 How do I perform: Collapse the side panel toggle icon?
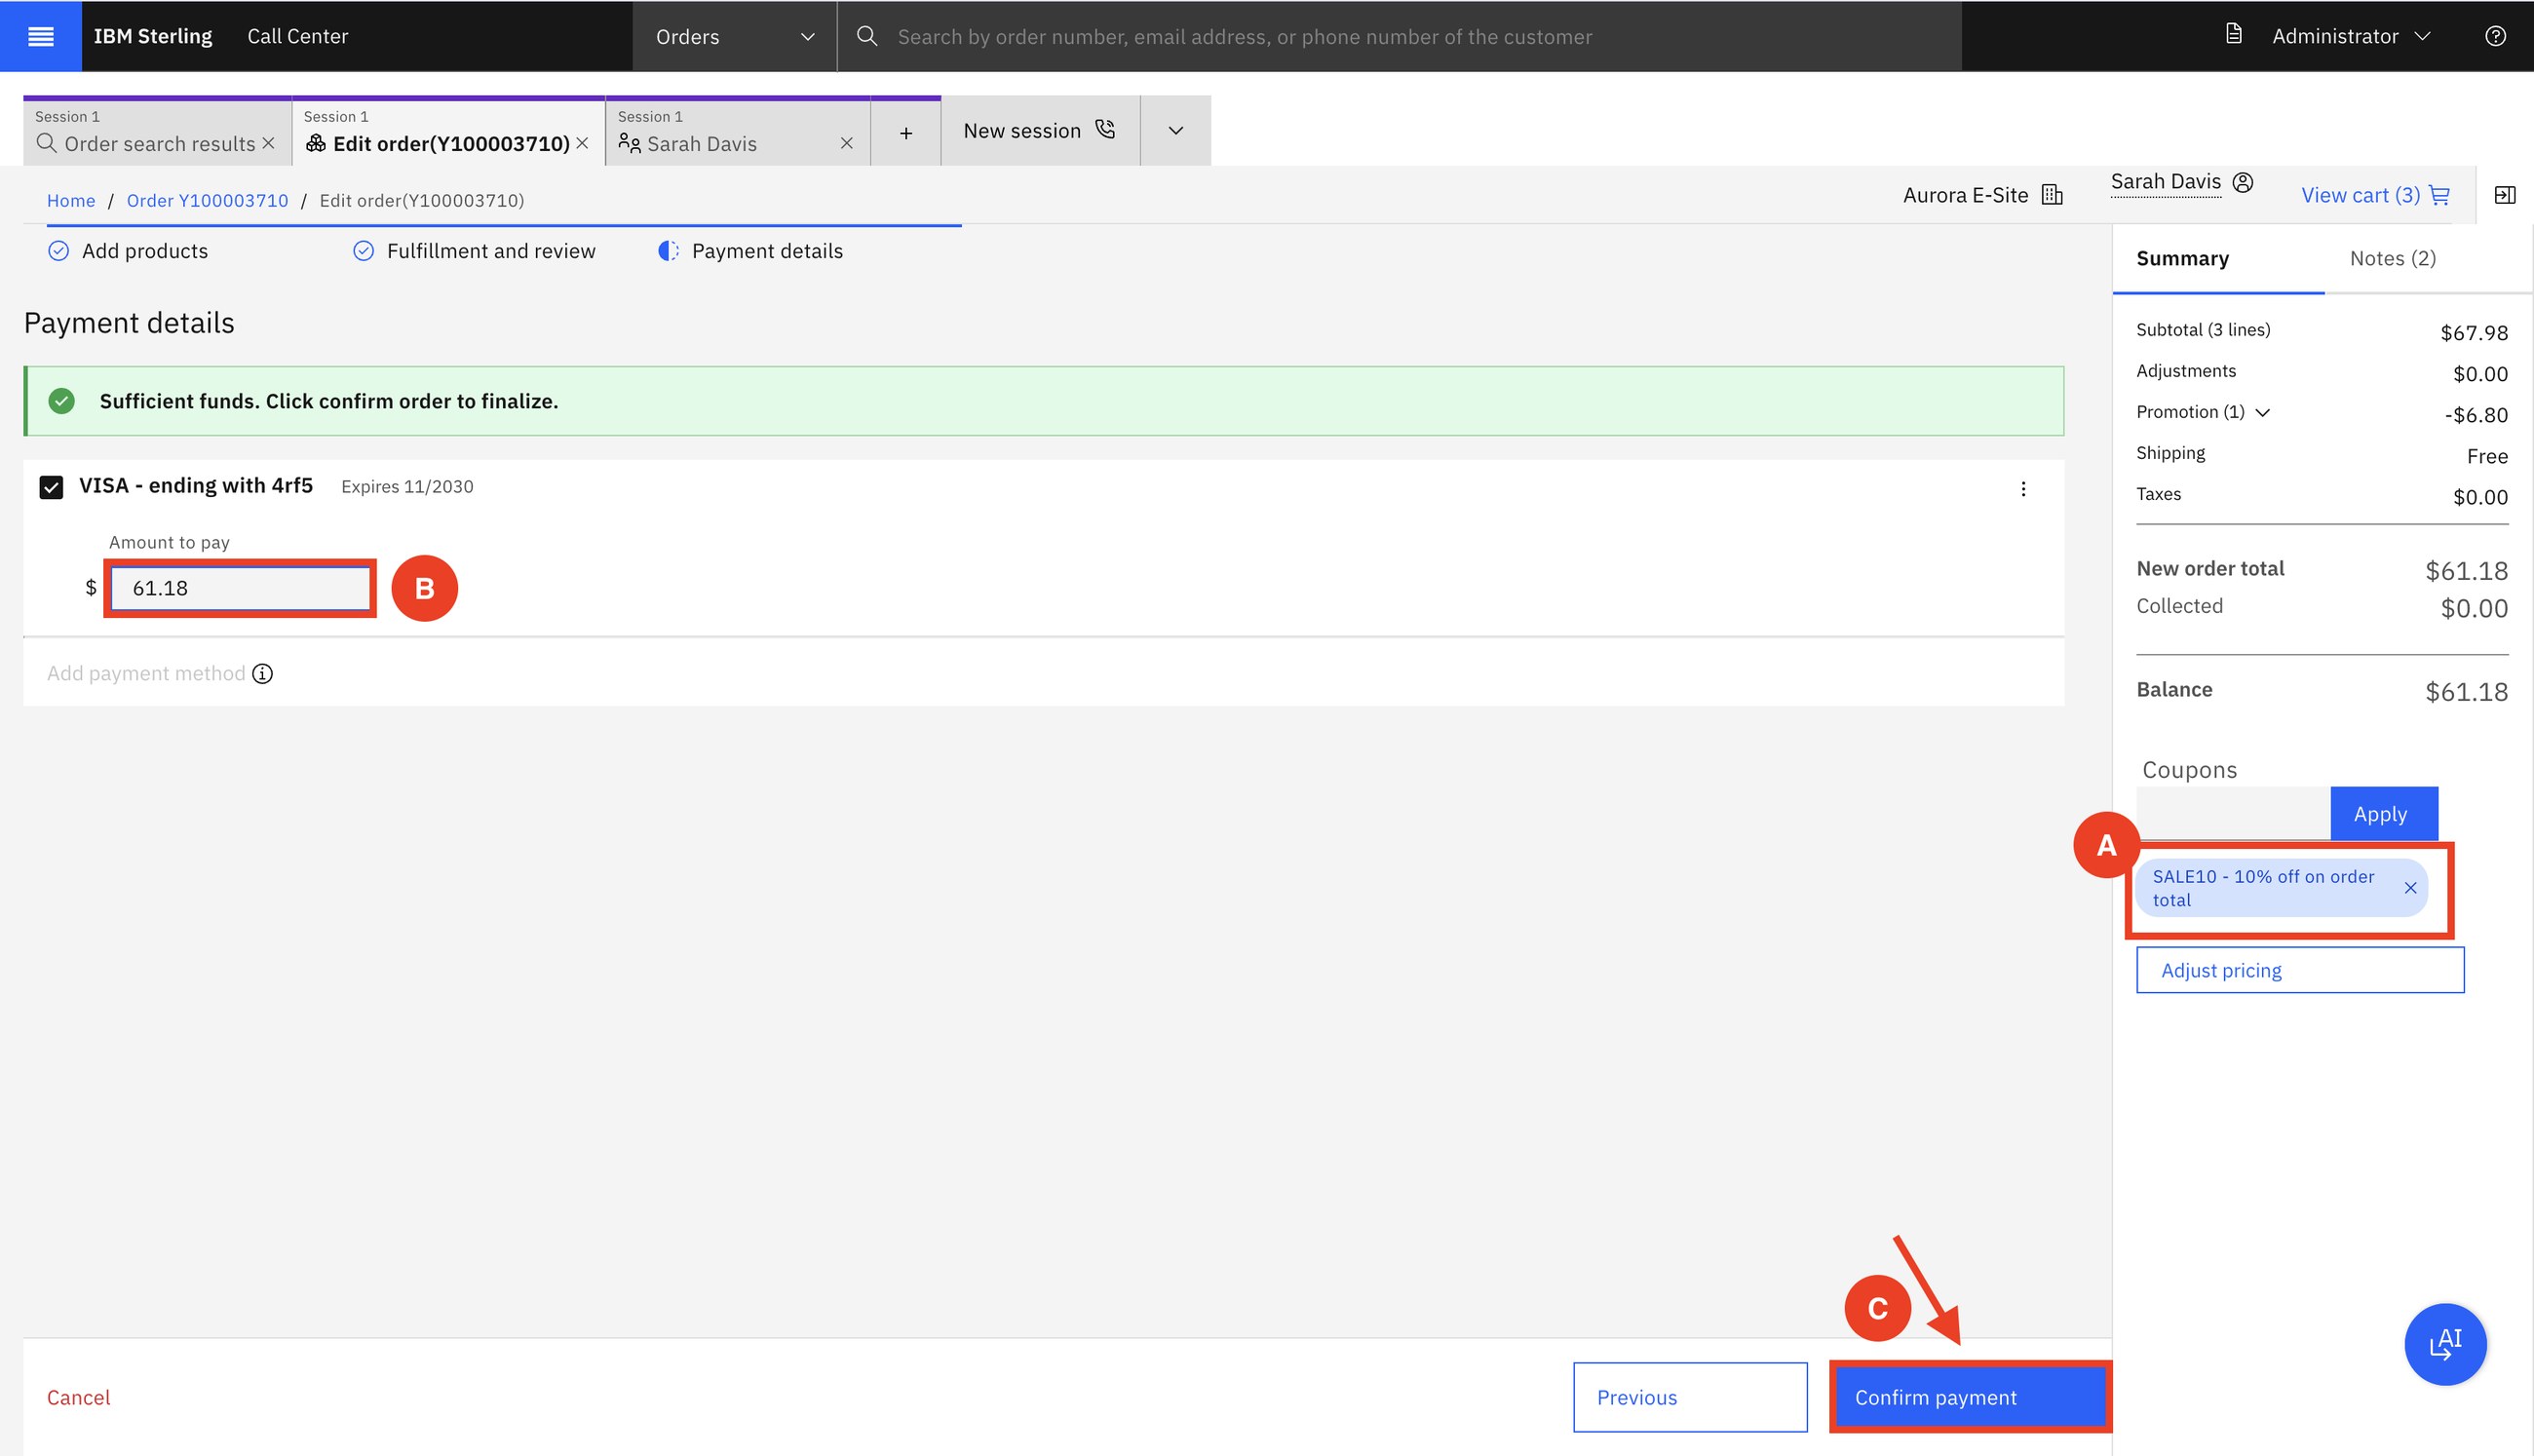(x=2505, y=195)
